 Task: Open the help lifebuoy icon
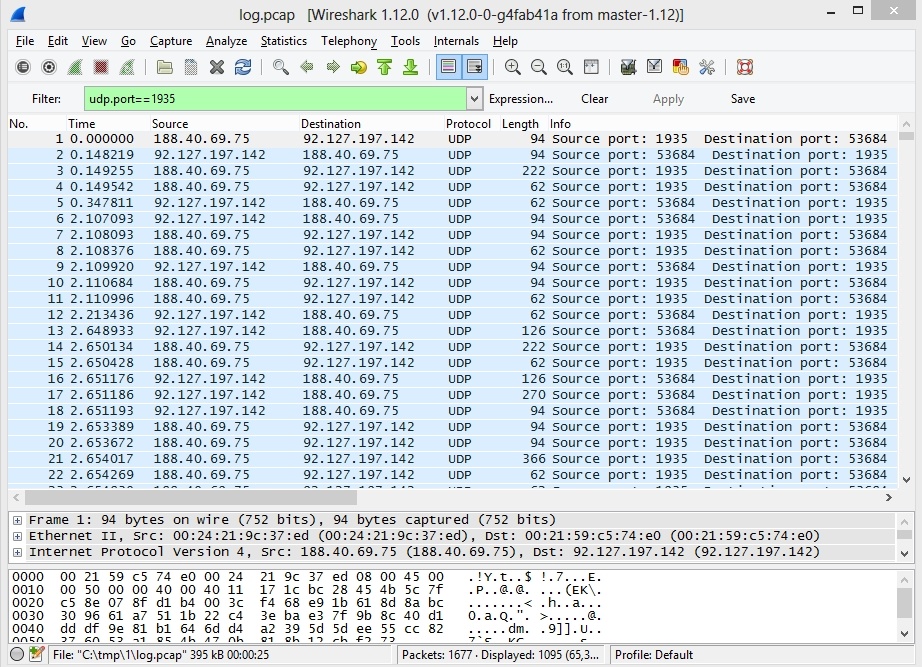click(x=744, y=67)
